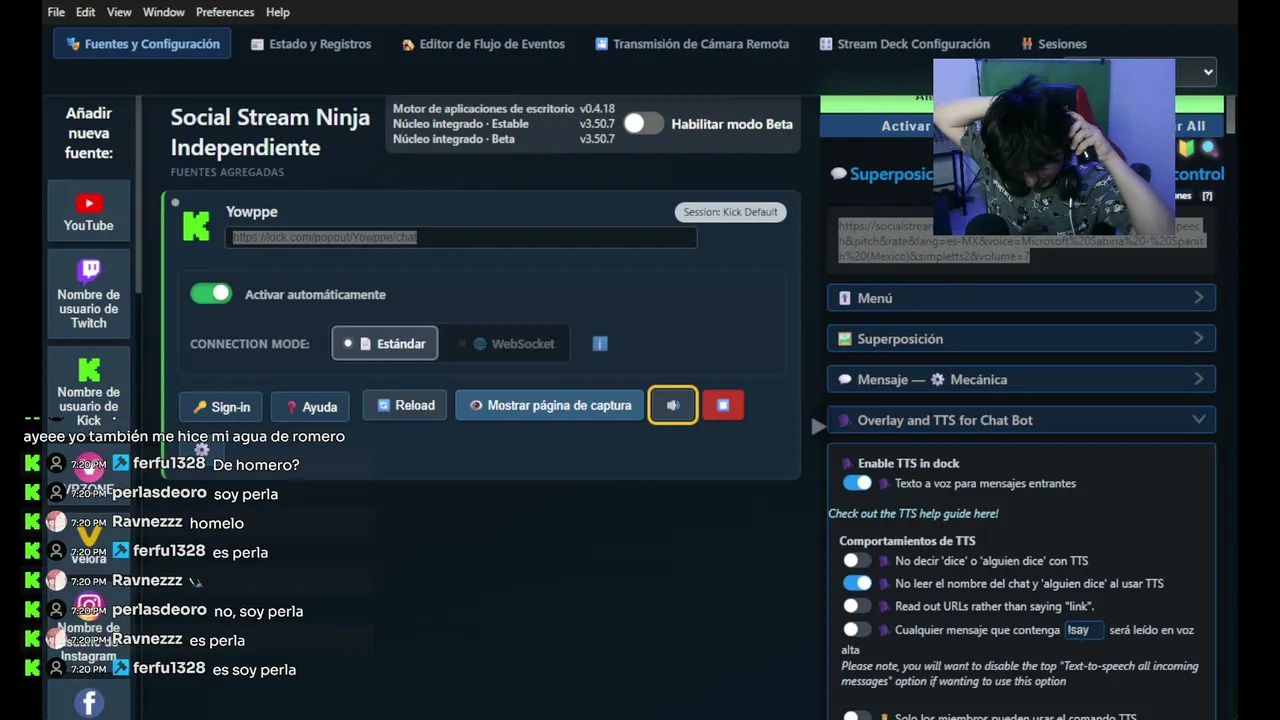Stop the Yowppe source with red button

coord(723,405)
